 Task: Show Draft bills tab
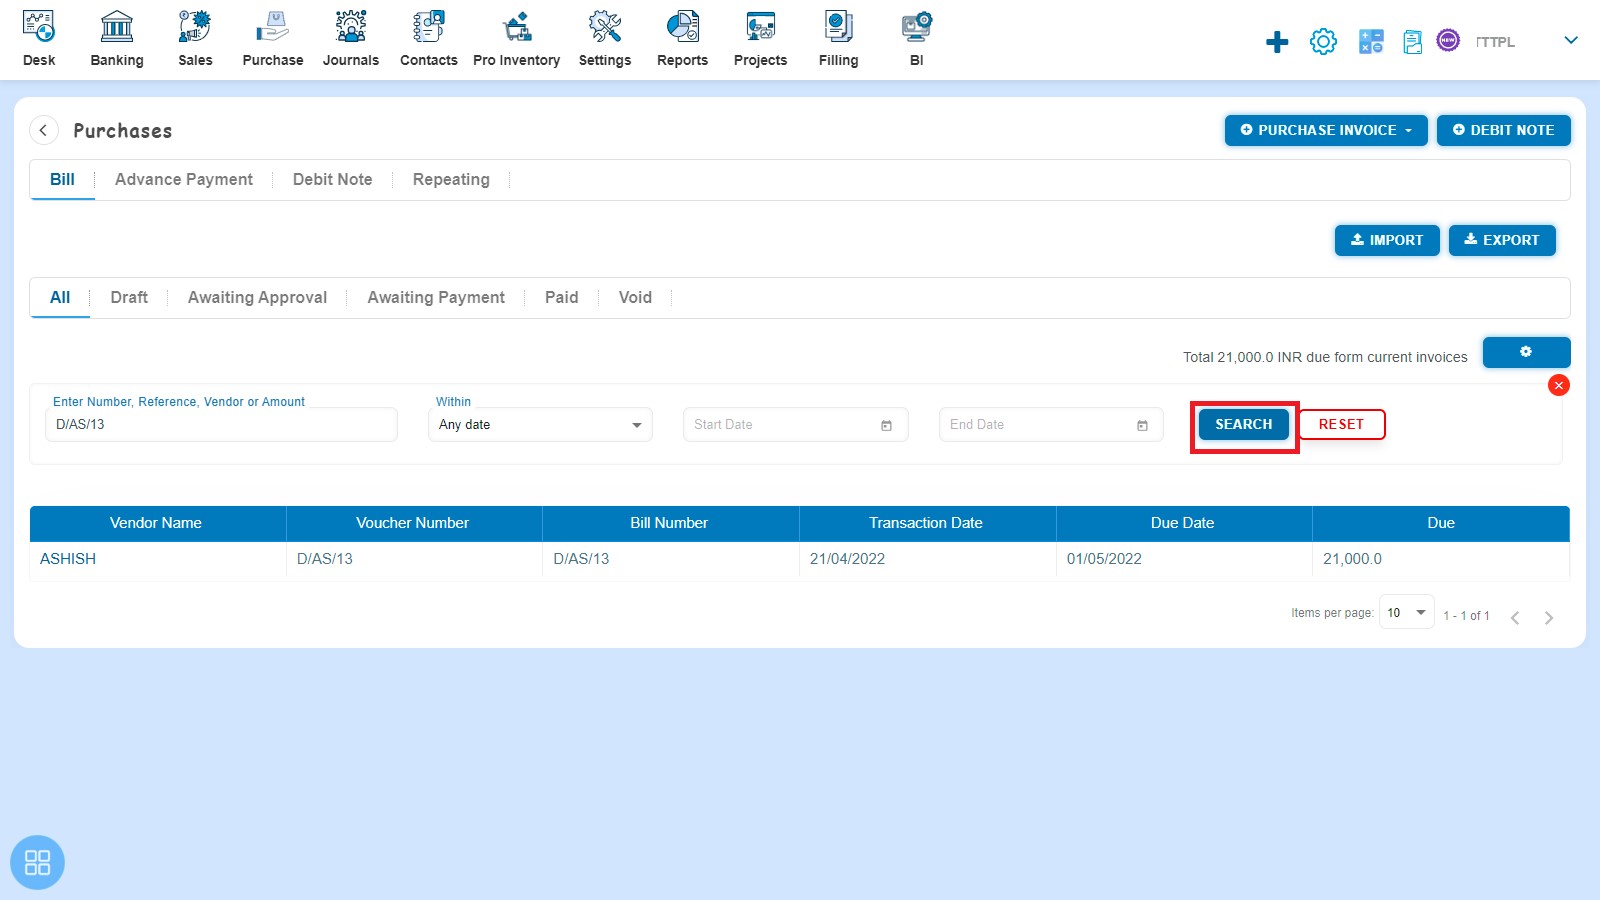pos(129,298)
